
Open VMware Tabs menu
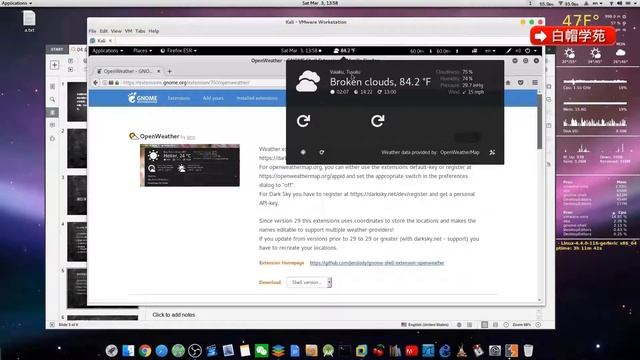(140, 31)
